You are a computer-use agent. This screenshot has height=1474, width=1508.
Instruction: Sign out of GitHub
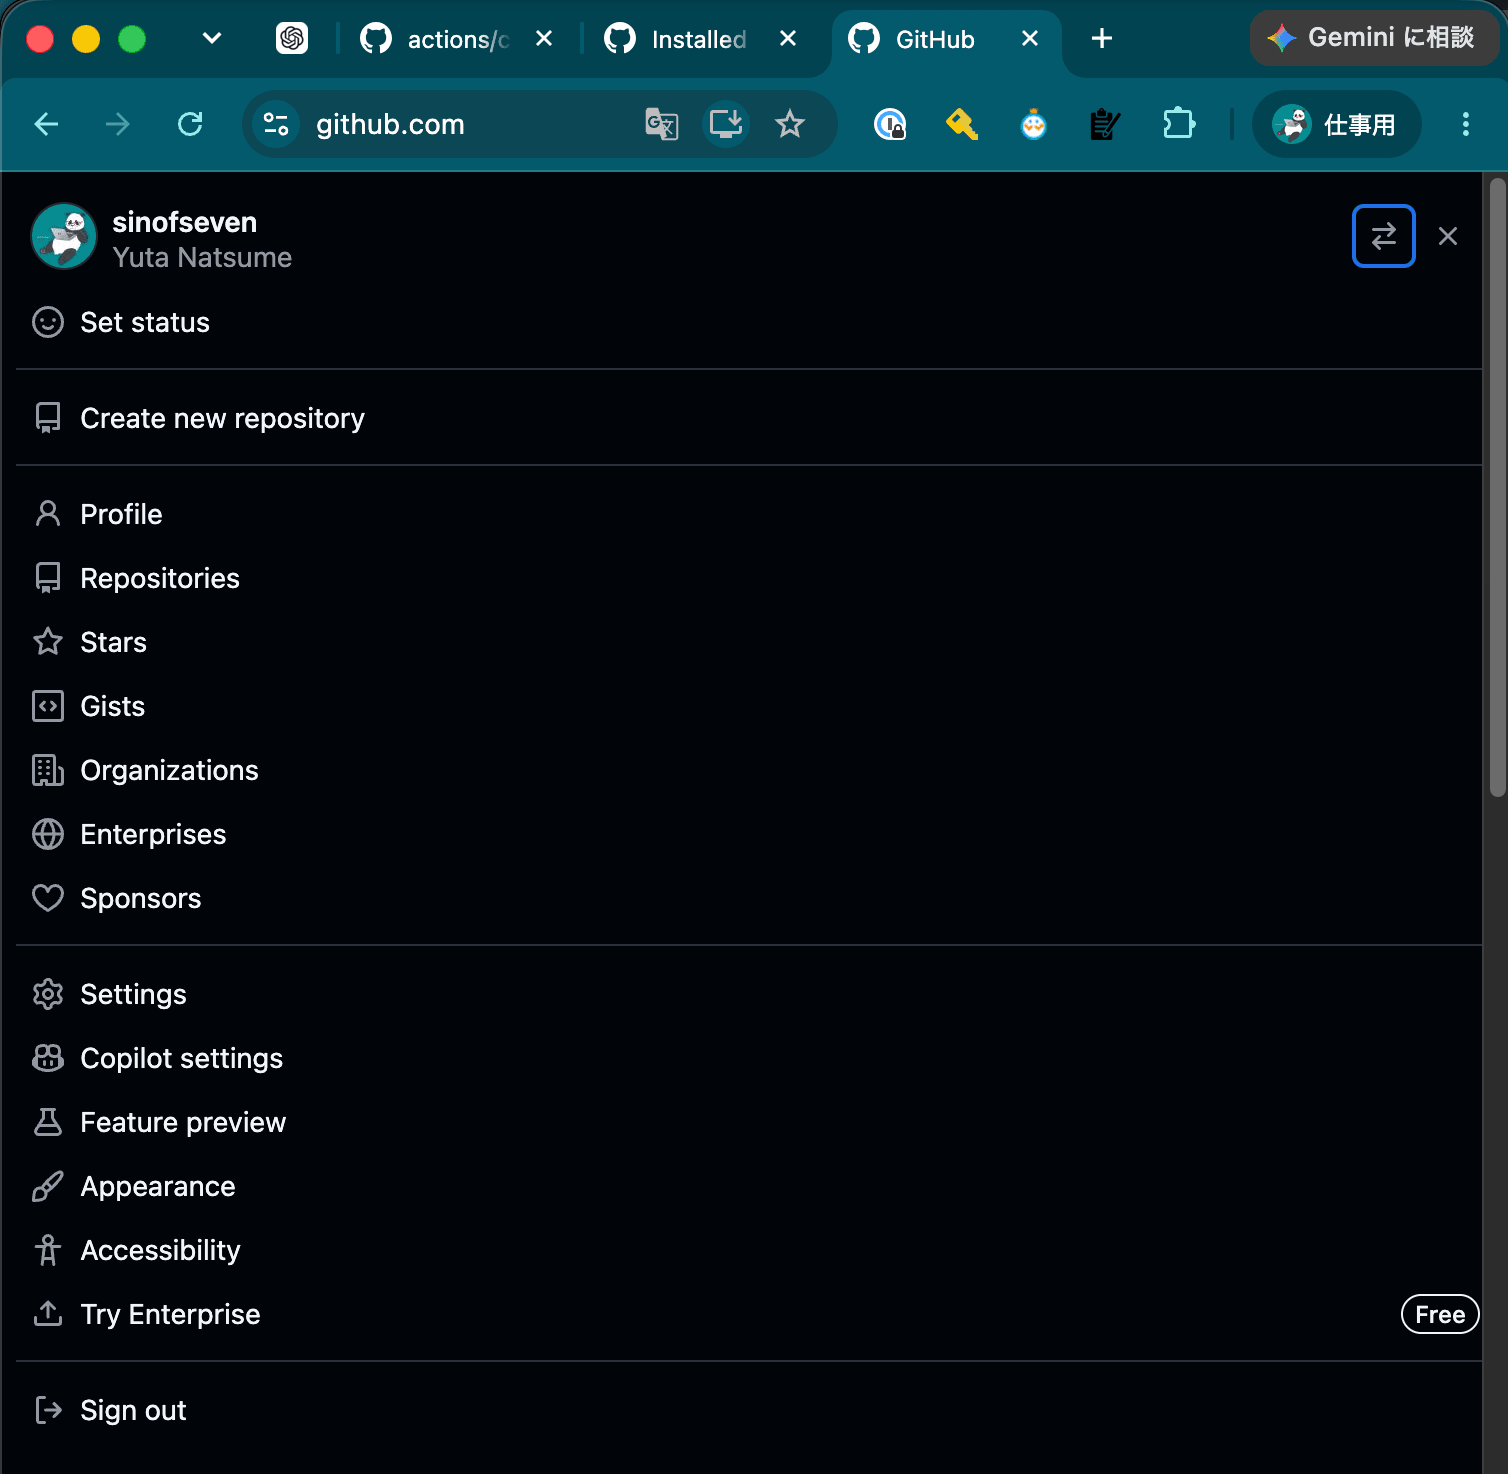click(749, 1410)
